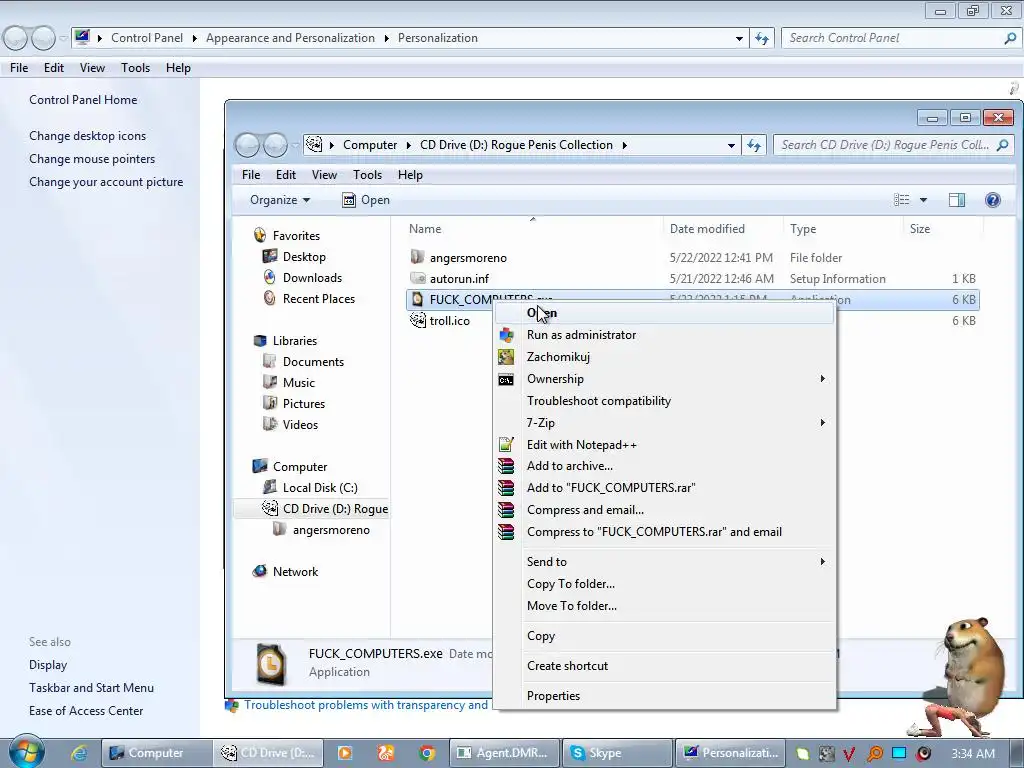Click WinRAR icon beside Add to archive...

tap(506, 466)
